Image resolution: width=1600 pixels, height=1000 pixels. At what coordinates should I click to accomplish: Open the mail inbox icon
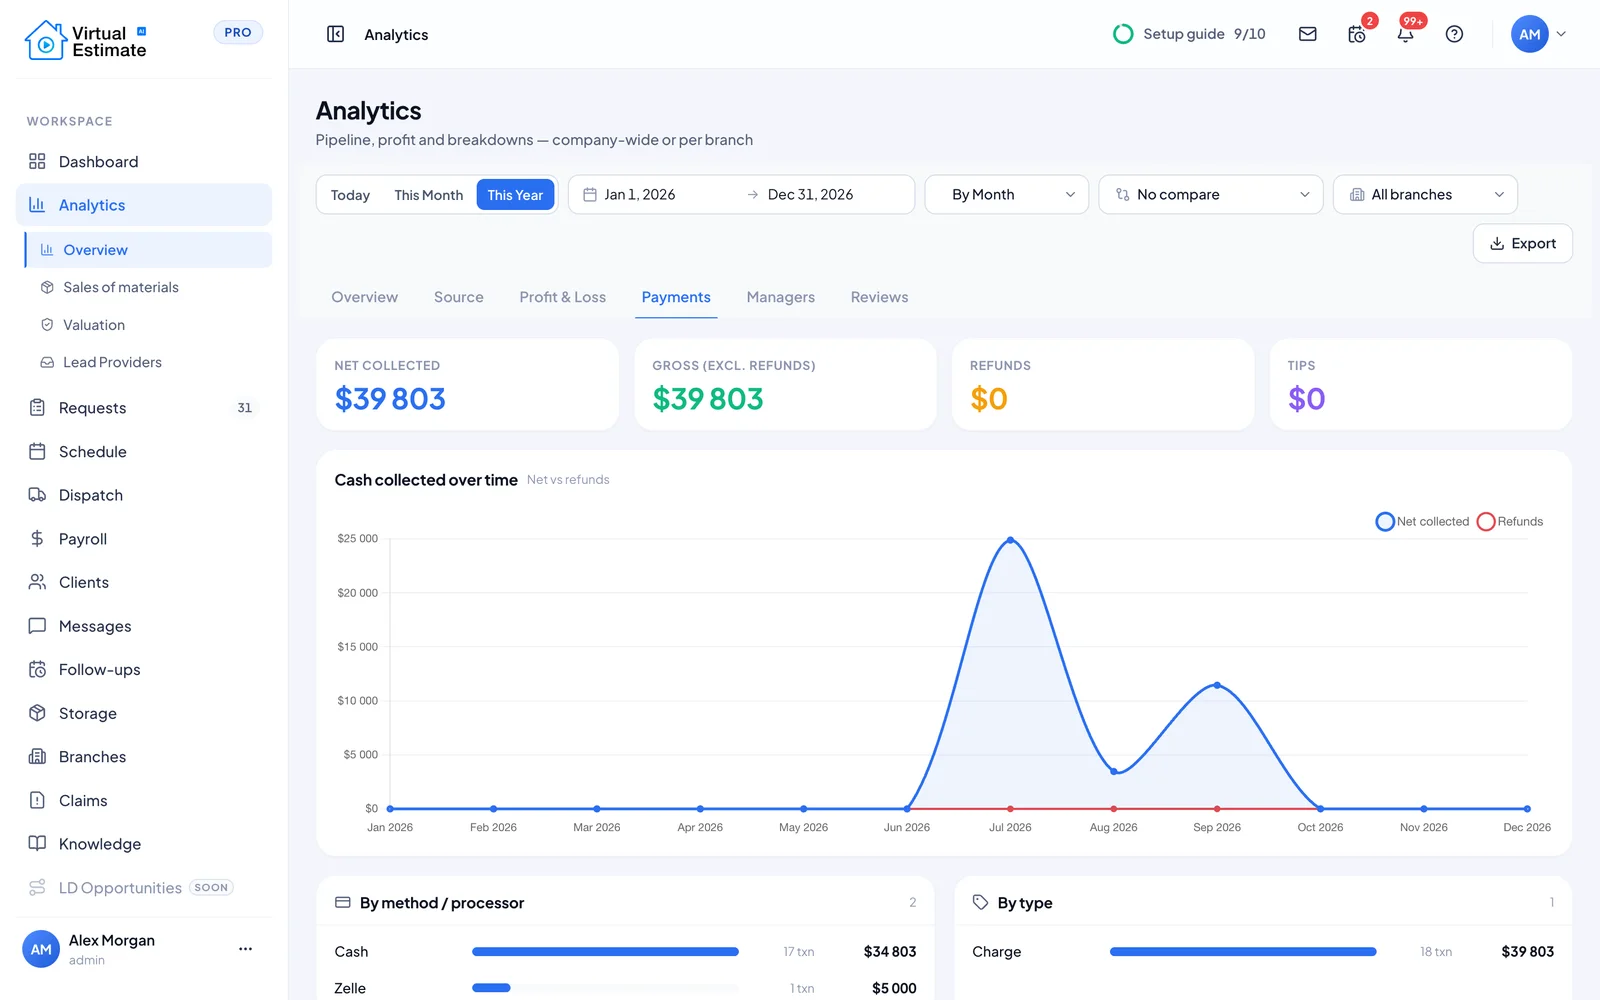pyautogui.click(x=1307, y=34)
